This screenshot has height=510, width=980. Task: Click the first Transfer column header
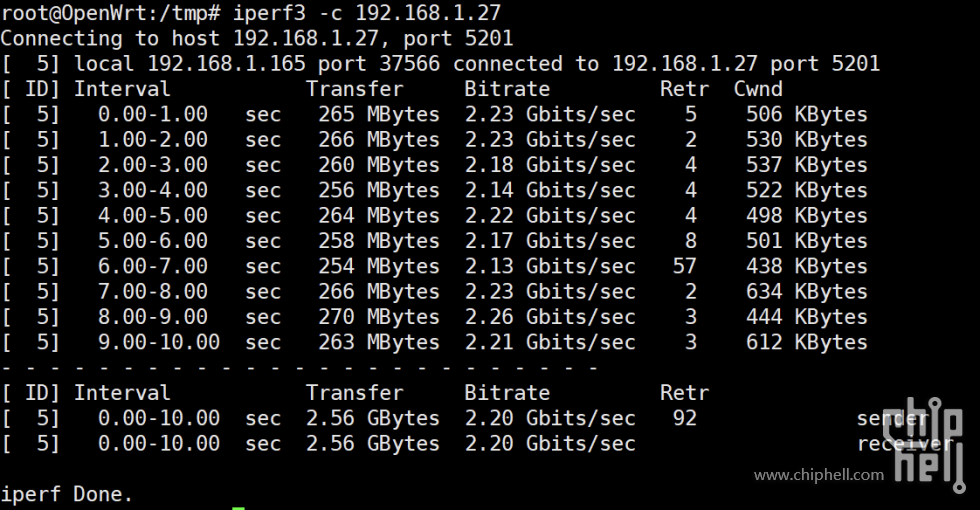pyautogui.click(x=354, y=89)
